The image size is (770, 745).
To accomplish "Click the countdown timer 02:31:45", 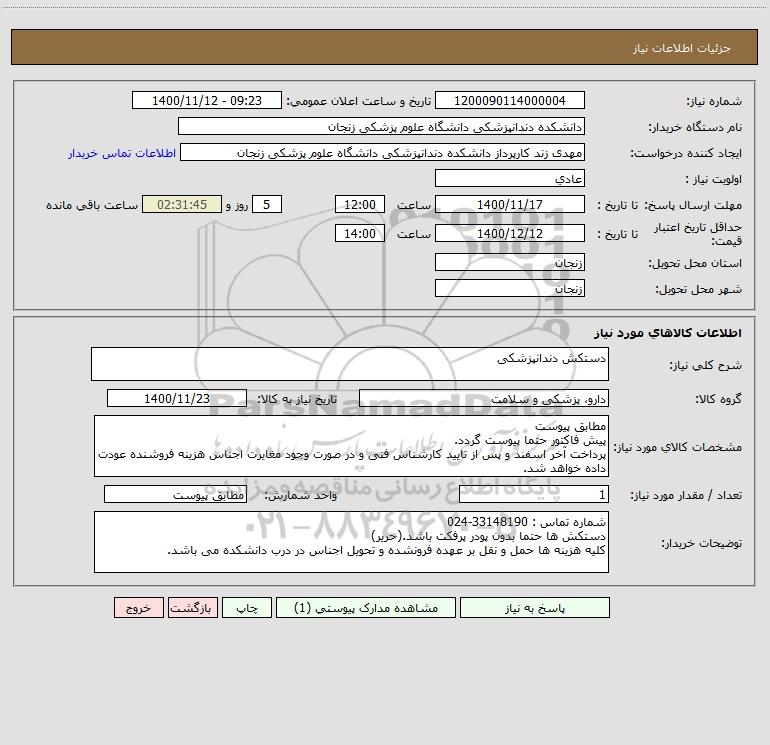I will (182, 204).
